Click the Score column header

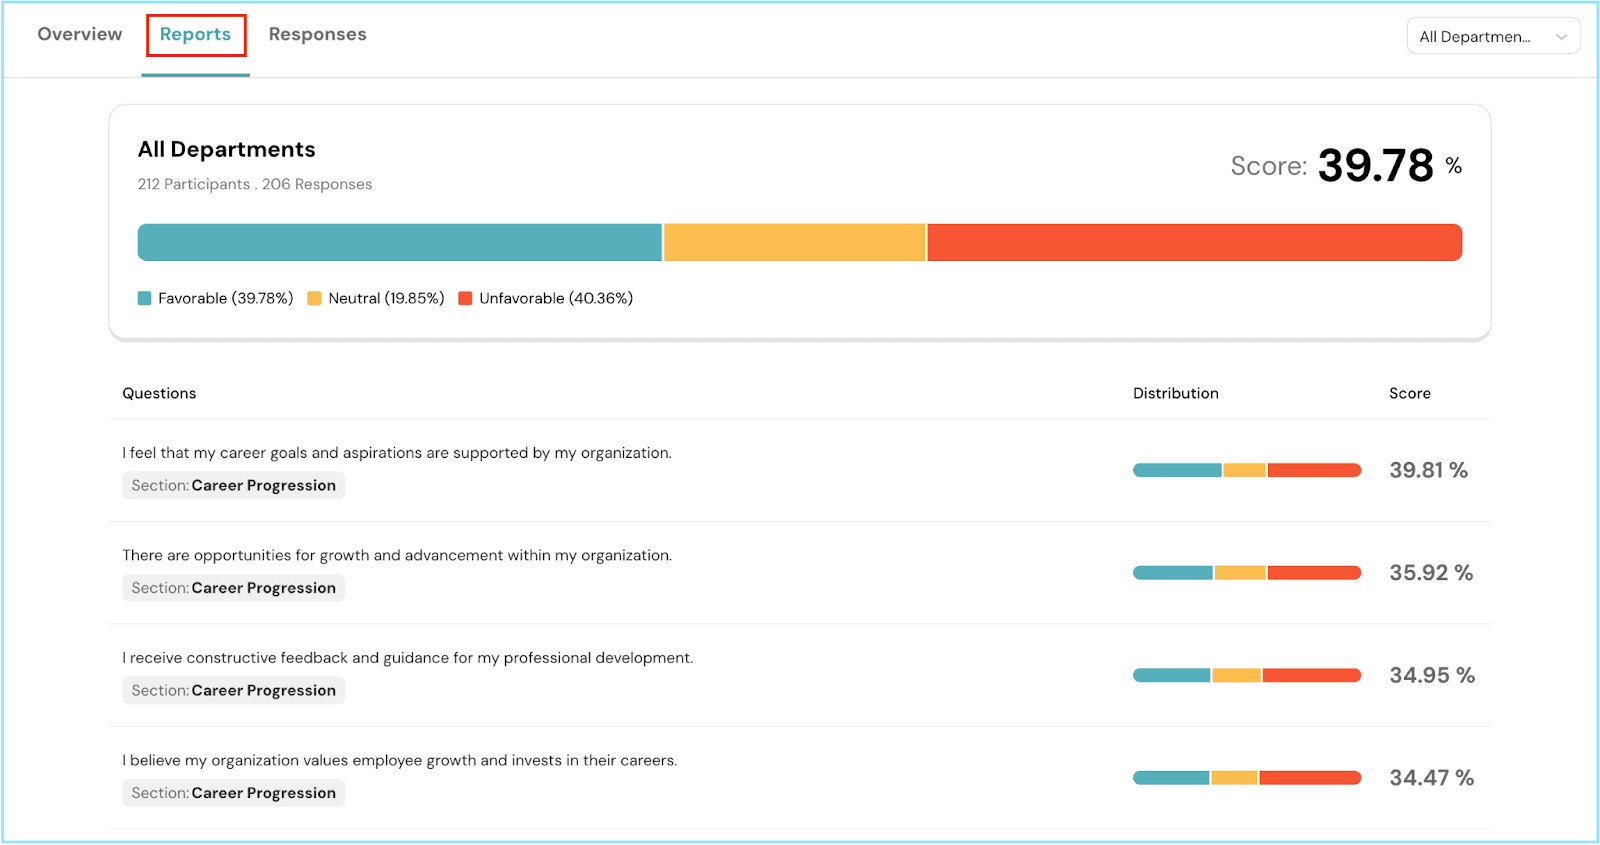coord(1409,394)
